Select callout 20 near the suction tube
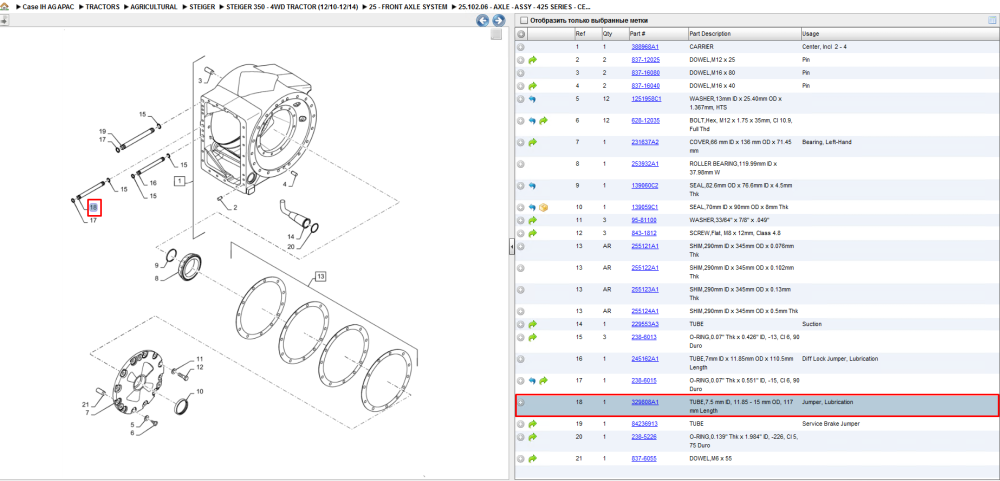 tap(291, 246)
